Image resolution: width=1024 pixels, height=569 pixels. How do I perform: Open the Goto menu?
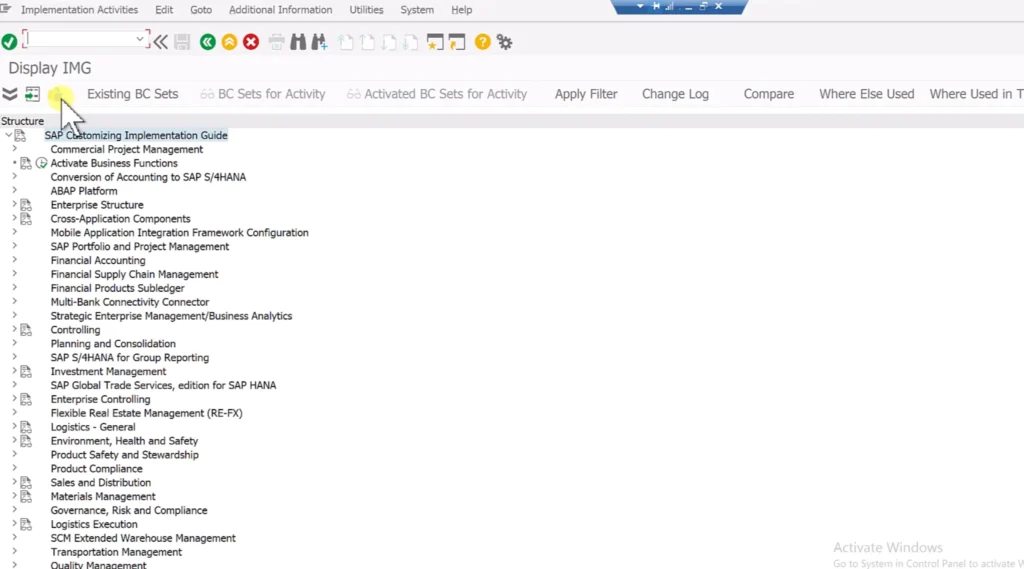(x=201, y=10)
